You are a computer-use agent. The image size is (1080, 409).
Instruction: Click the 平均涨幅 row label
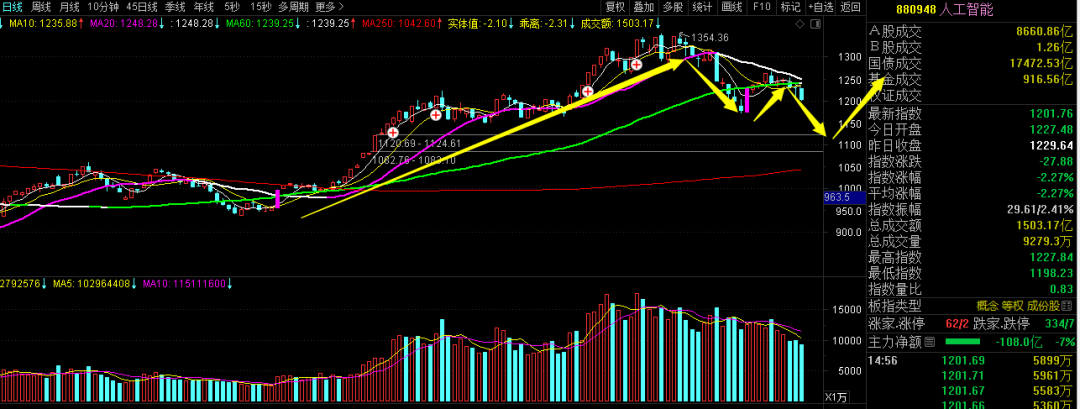coord(895,193)
